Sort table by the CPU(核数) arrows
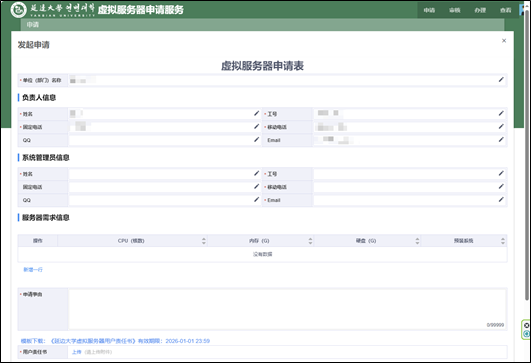The width and height of the screenshot is (531, 363). [204, 241]
